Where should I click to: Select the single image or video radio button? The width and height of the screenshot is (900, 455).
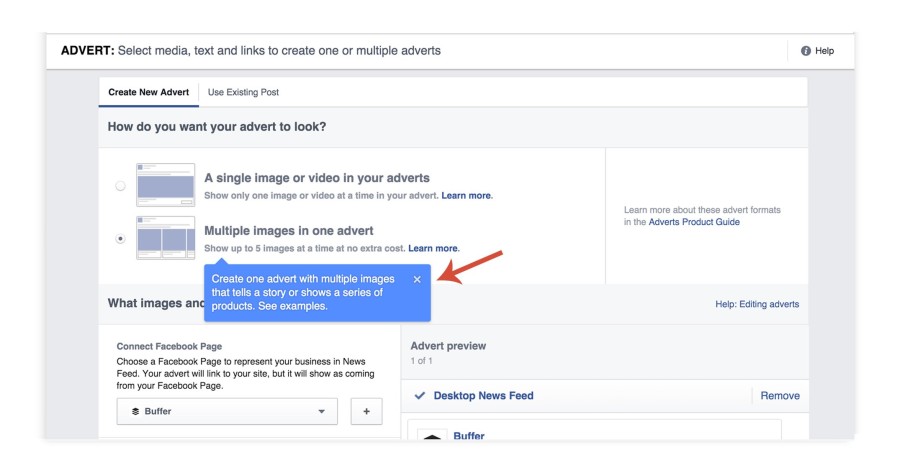tap(121, 186)
